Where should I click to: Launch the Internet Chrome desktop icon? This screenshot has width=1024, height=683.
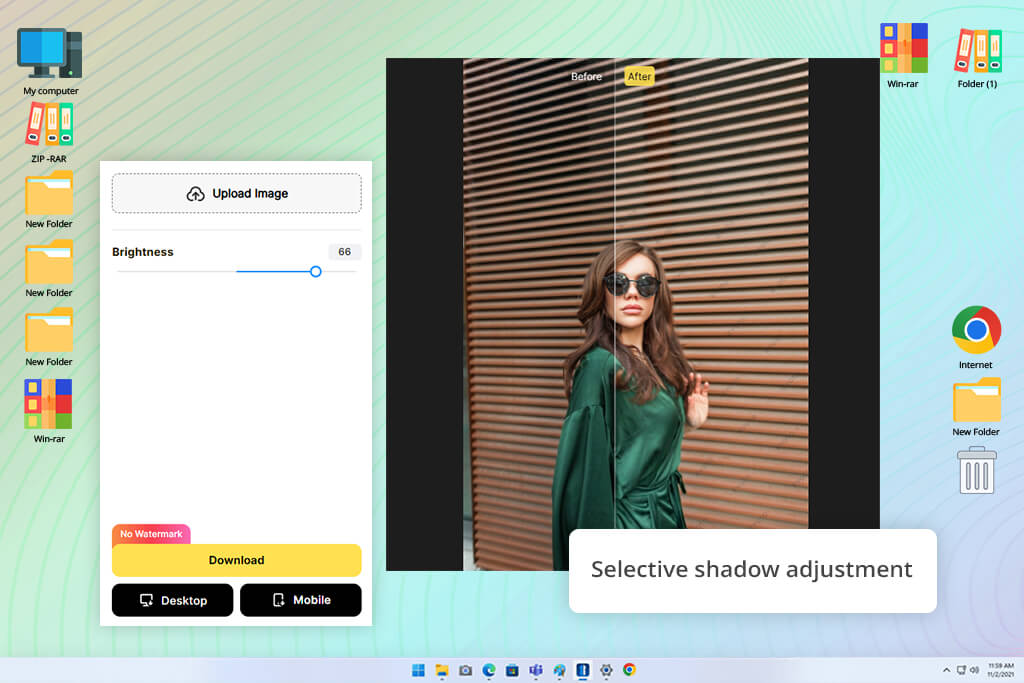[976, 337]
